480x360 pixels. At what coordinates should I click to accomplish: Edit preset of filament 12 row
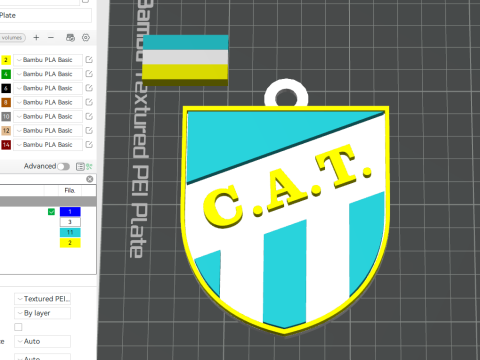tap(89, 130)
